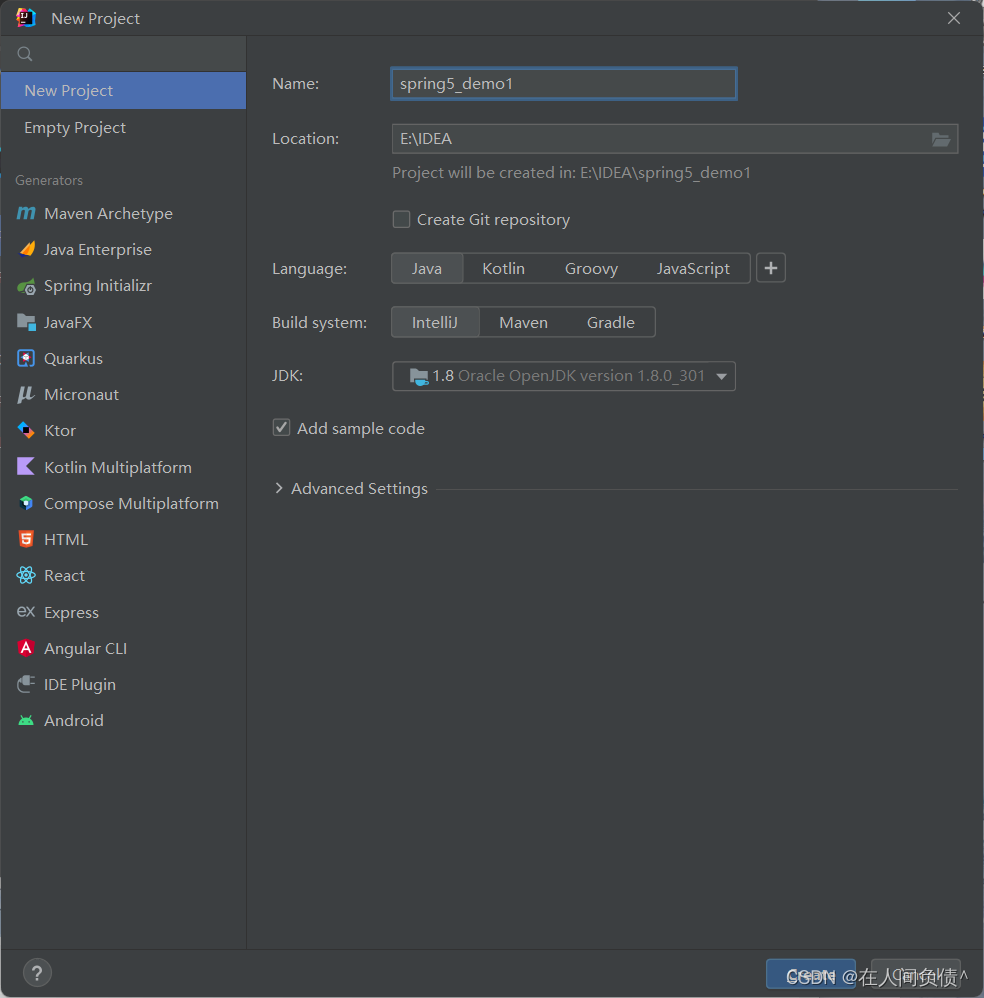Expand Advanced Settings section

279,488
